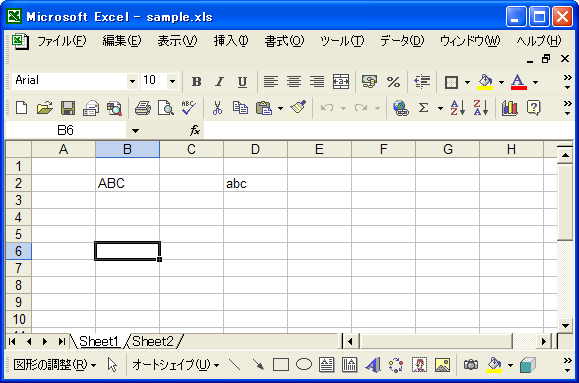
Task: Run spell check (ABC checkmark)
Action: pos(189,108)
